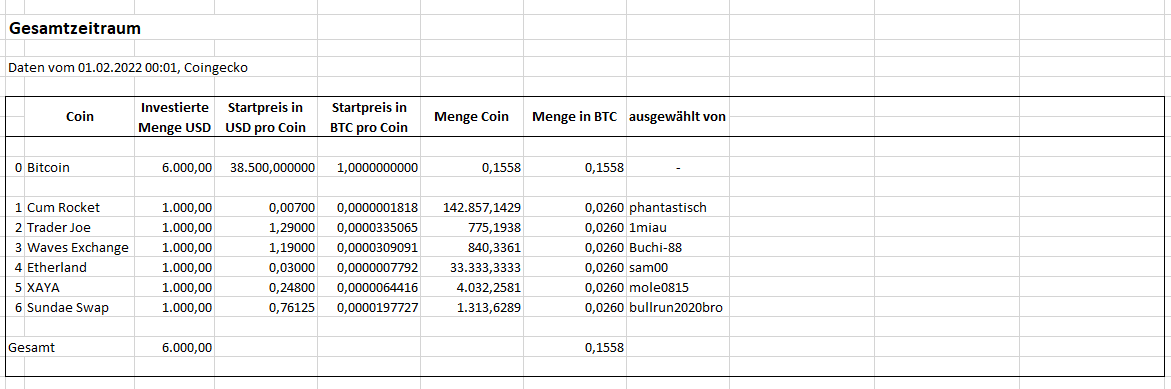Click the Bitcoin row name cell

click(80, 168)
